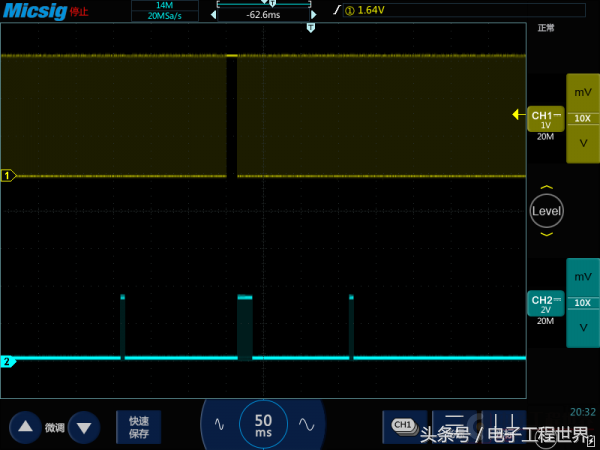
Task: Select the CH1 channel button
Action: click(x=546, y=119)
